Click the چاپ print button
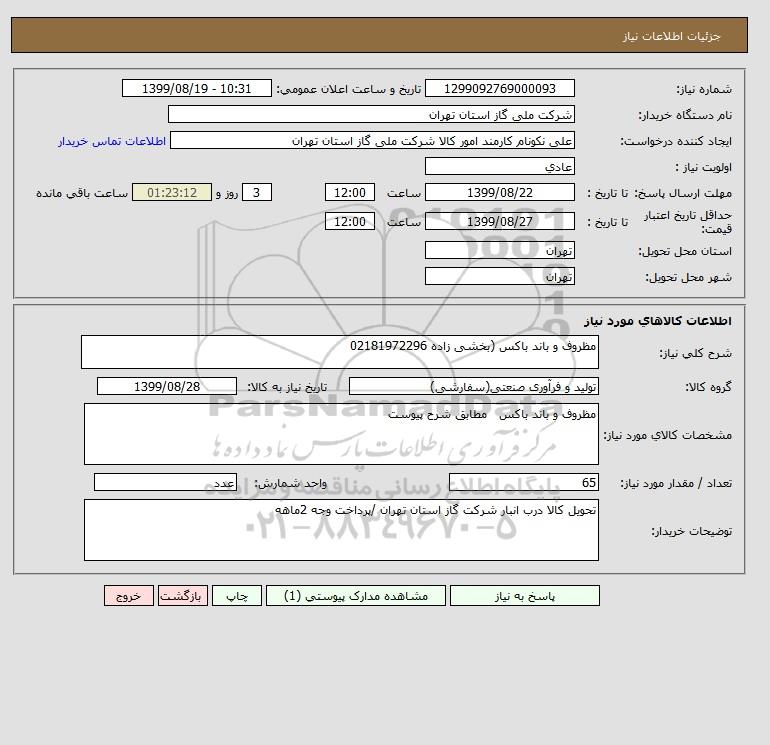 [x=237, y=596]
